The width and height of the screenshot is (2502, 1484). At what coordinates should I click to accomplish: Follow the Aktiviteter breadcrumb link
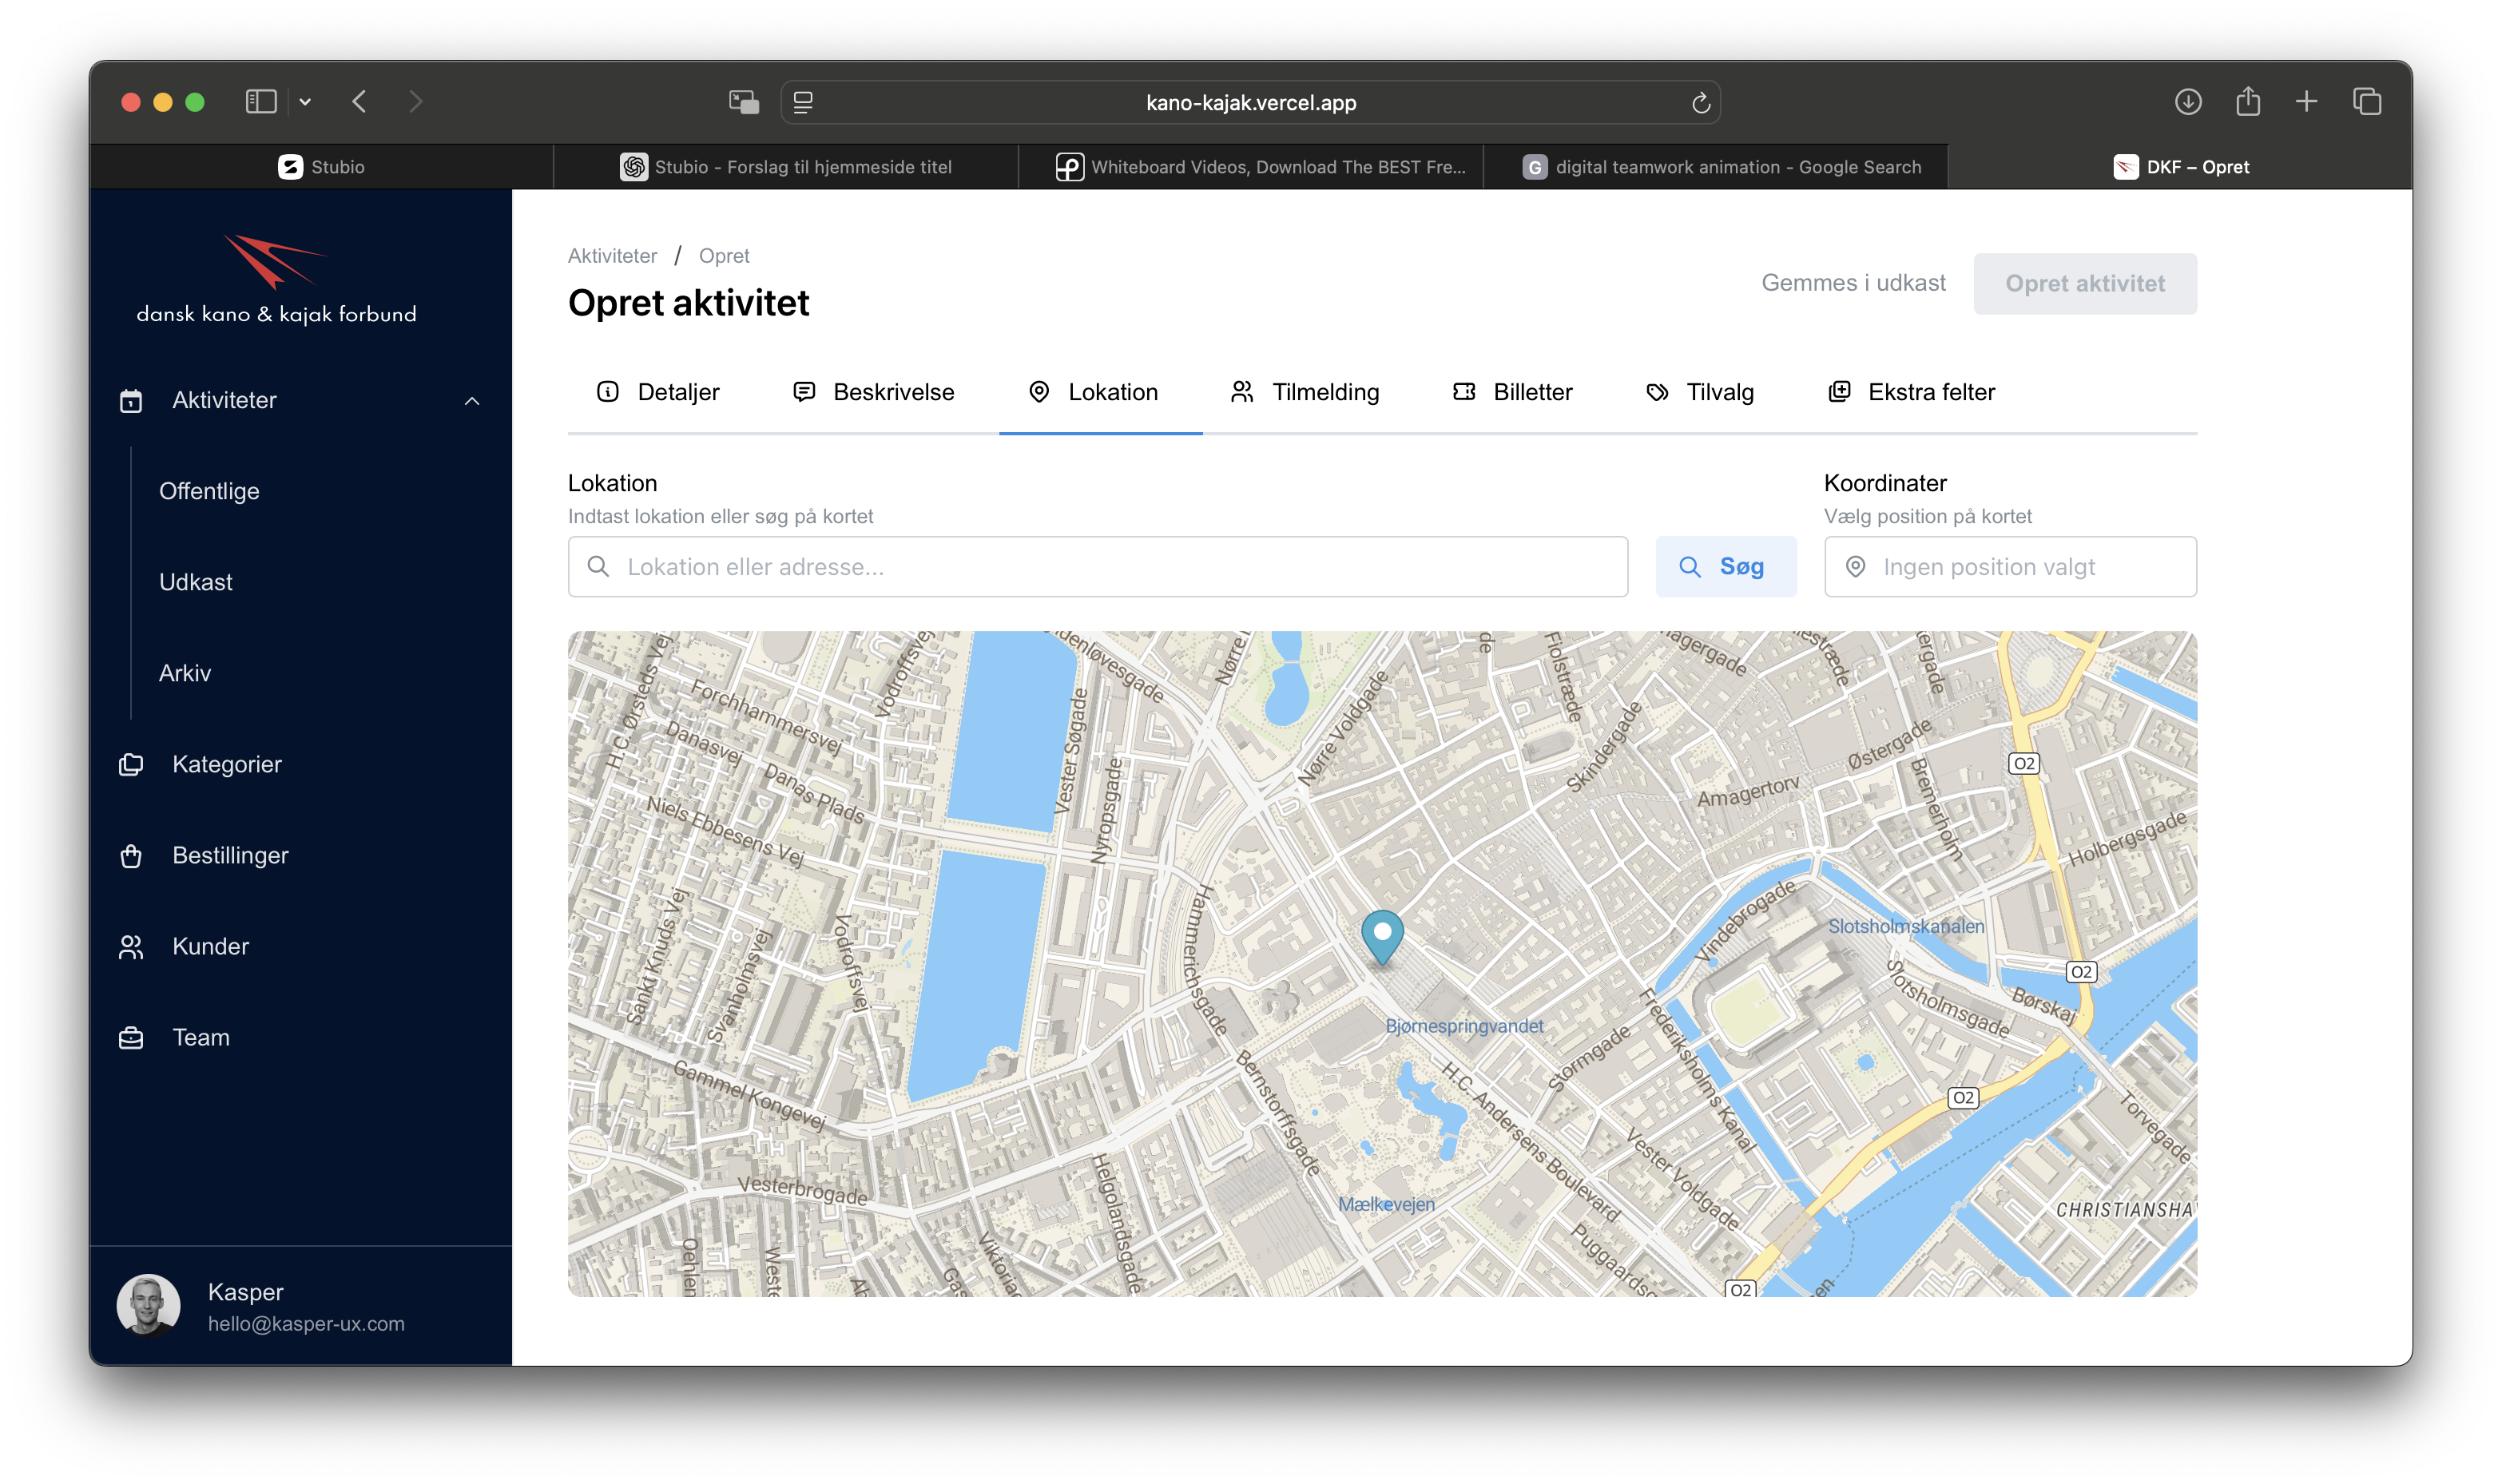(x=612, y=256)
